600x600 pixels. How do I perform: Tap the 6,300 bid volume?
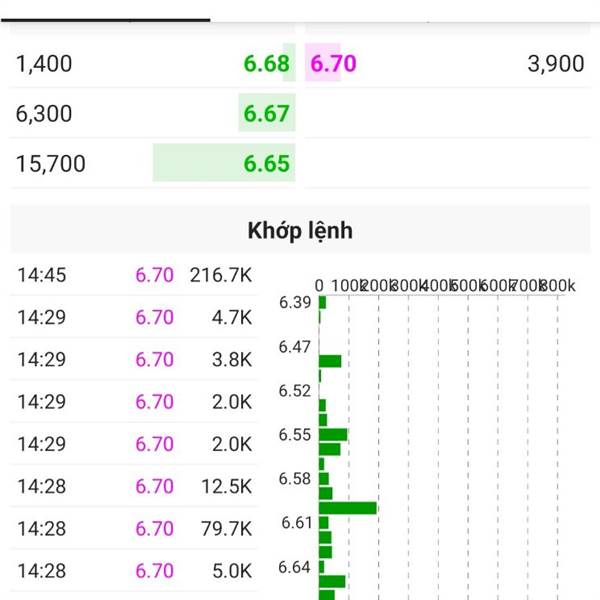pos(44,114)
